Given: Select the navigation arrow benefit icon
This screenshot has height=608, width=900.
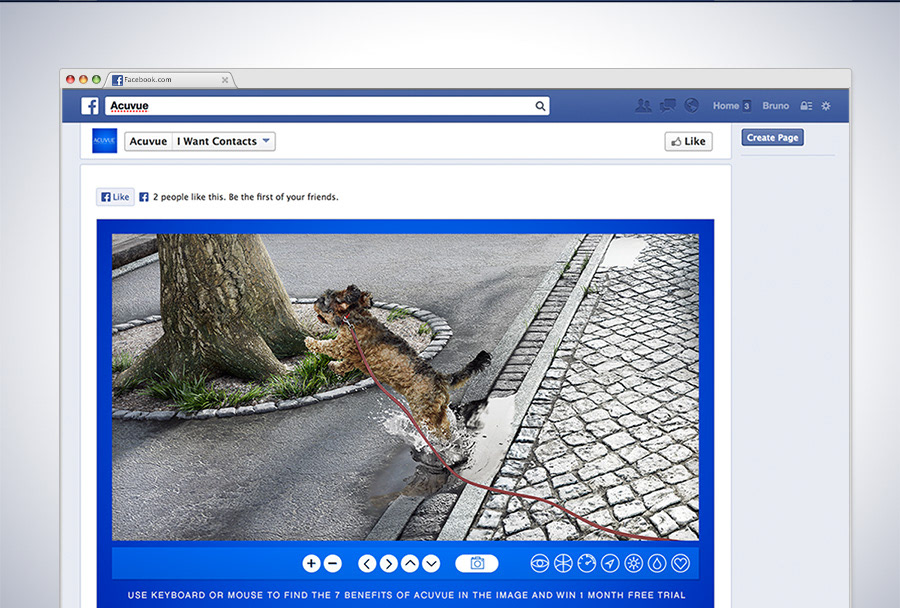Looking at the screenshot, I should (610, 564).
